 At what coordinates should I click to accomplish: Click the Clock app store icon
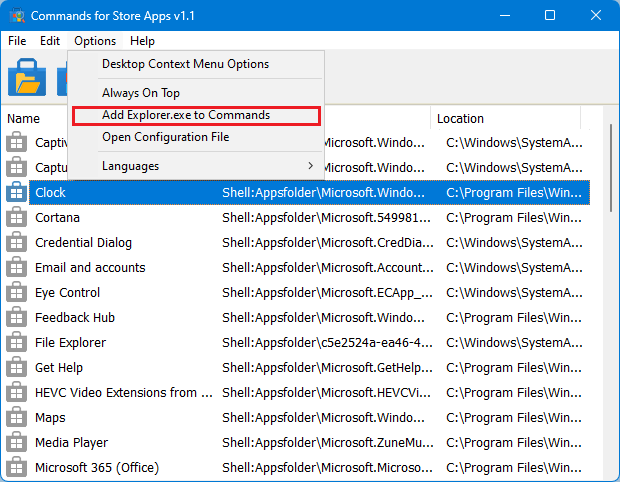16,192
